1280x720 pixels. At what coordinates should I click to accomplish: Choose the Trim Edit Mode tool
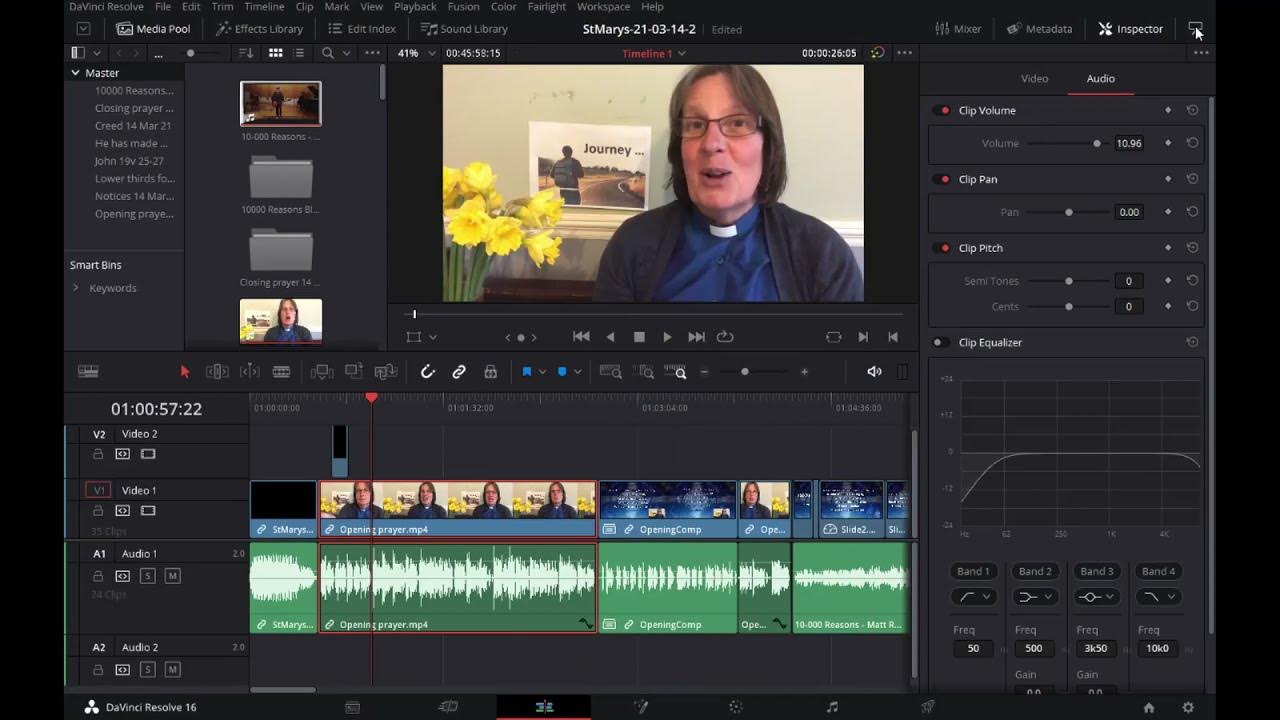coord(217,372)
